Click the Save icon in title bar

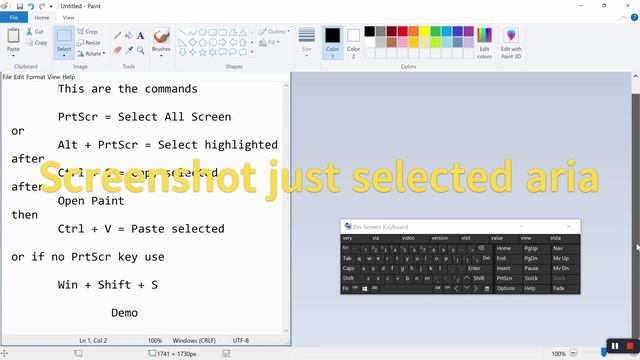click(x=20, y=6)
